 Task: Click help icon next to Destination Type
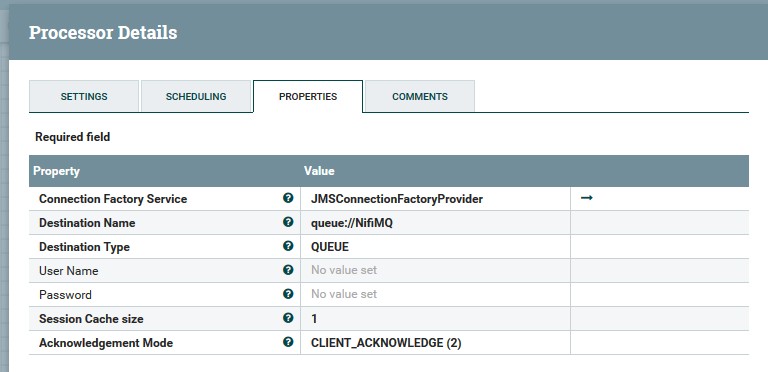click(x=288, y=246)
